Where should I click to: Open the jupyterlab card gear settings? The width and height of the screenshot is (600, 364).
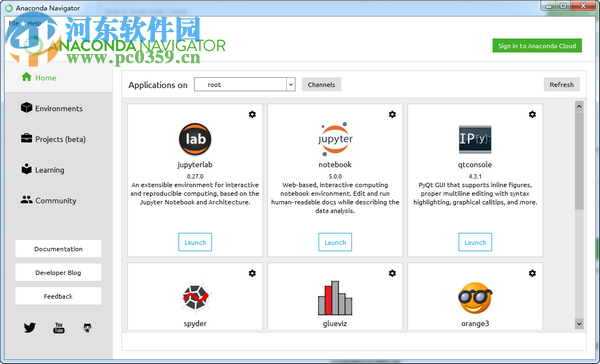[252, 114]
